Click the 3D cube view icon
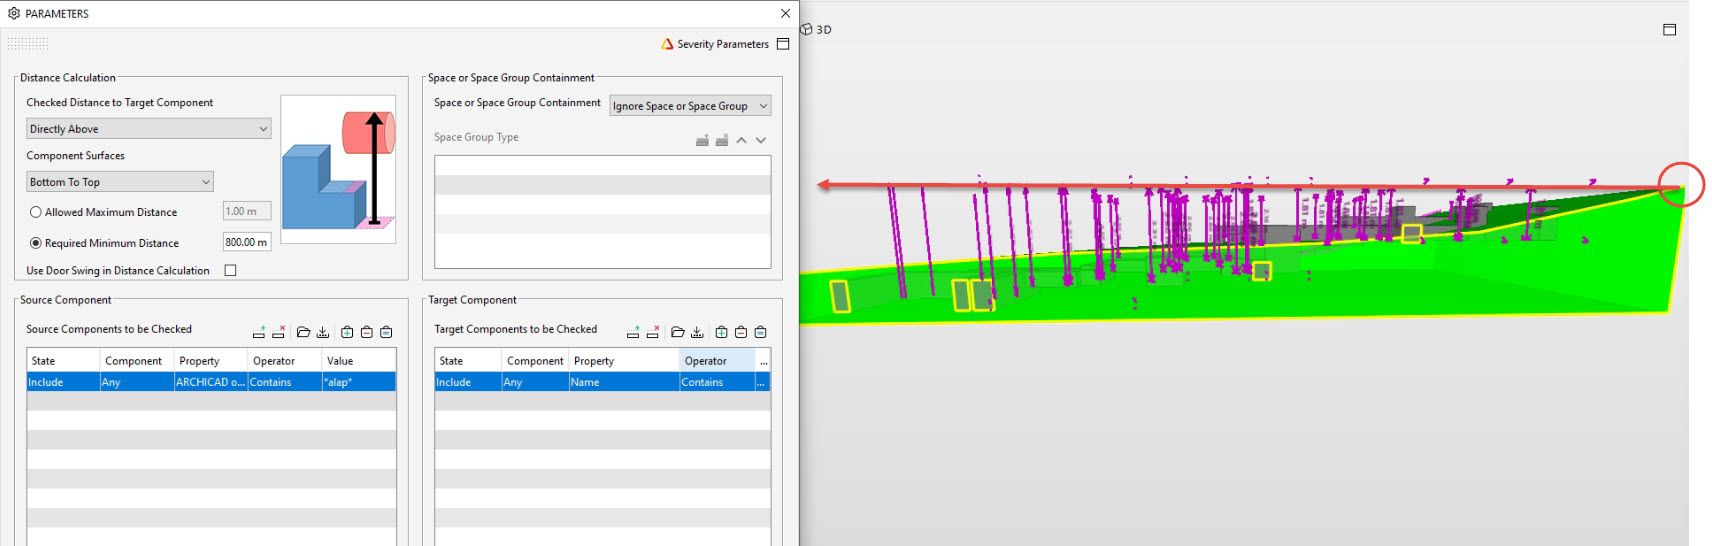The image size is (1712, 546). tap(806, 29)
